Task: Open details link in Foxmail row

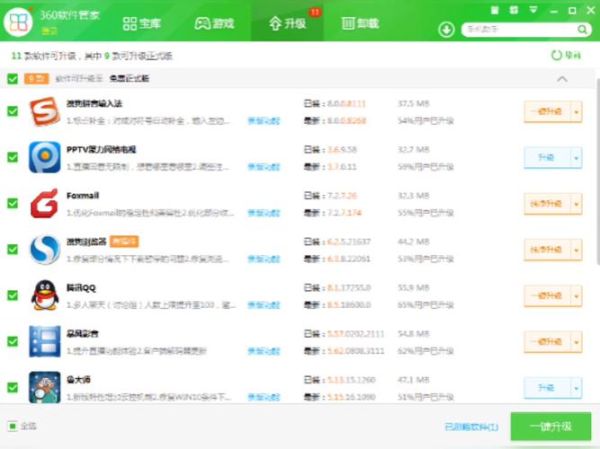Action: (264, 213)
